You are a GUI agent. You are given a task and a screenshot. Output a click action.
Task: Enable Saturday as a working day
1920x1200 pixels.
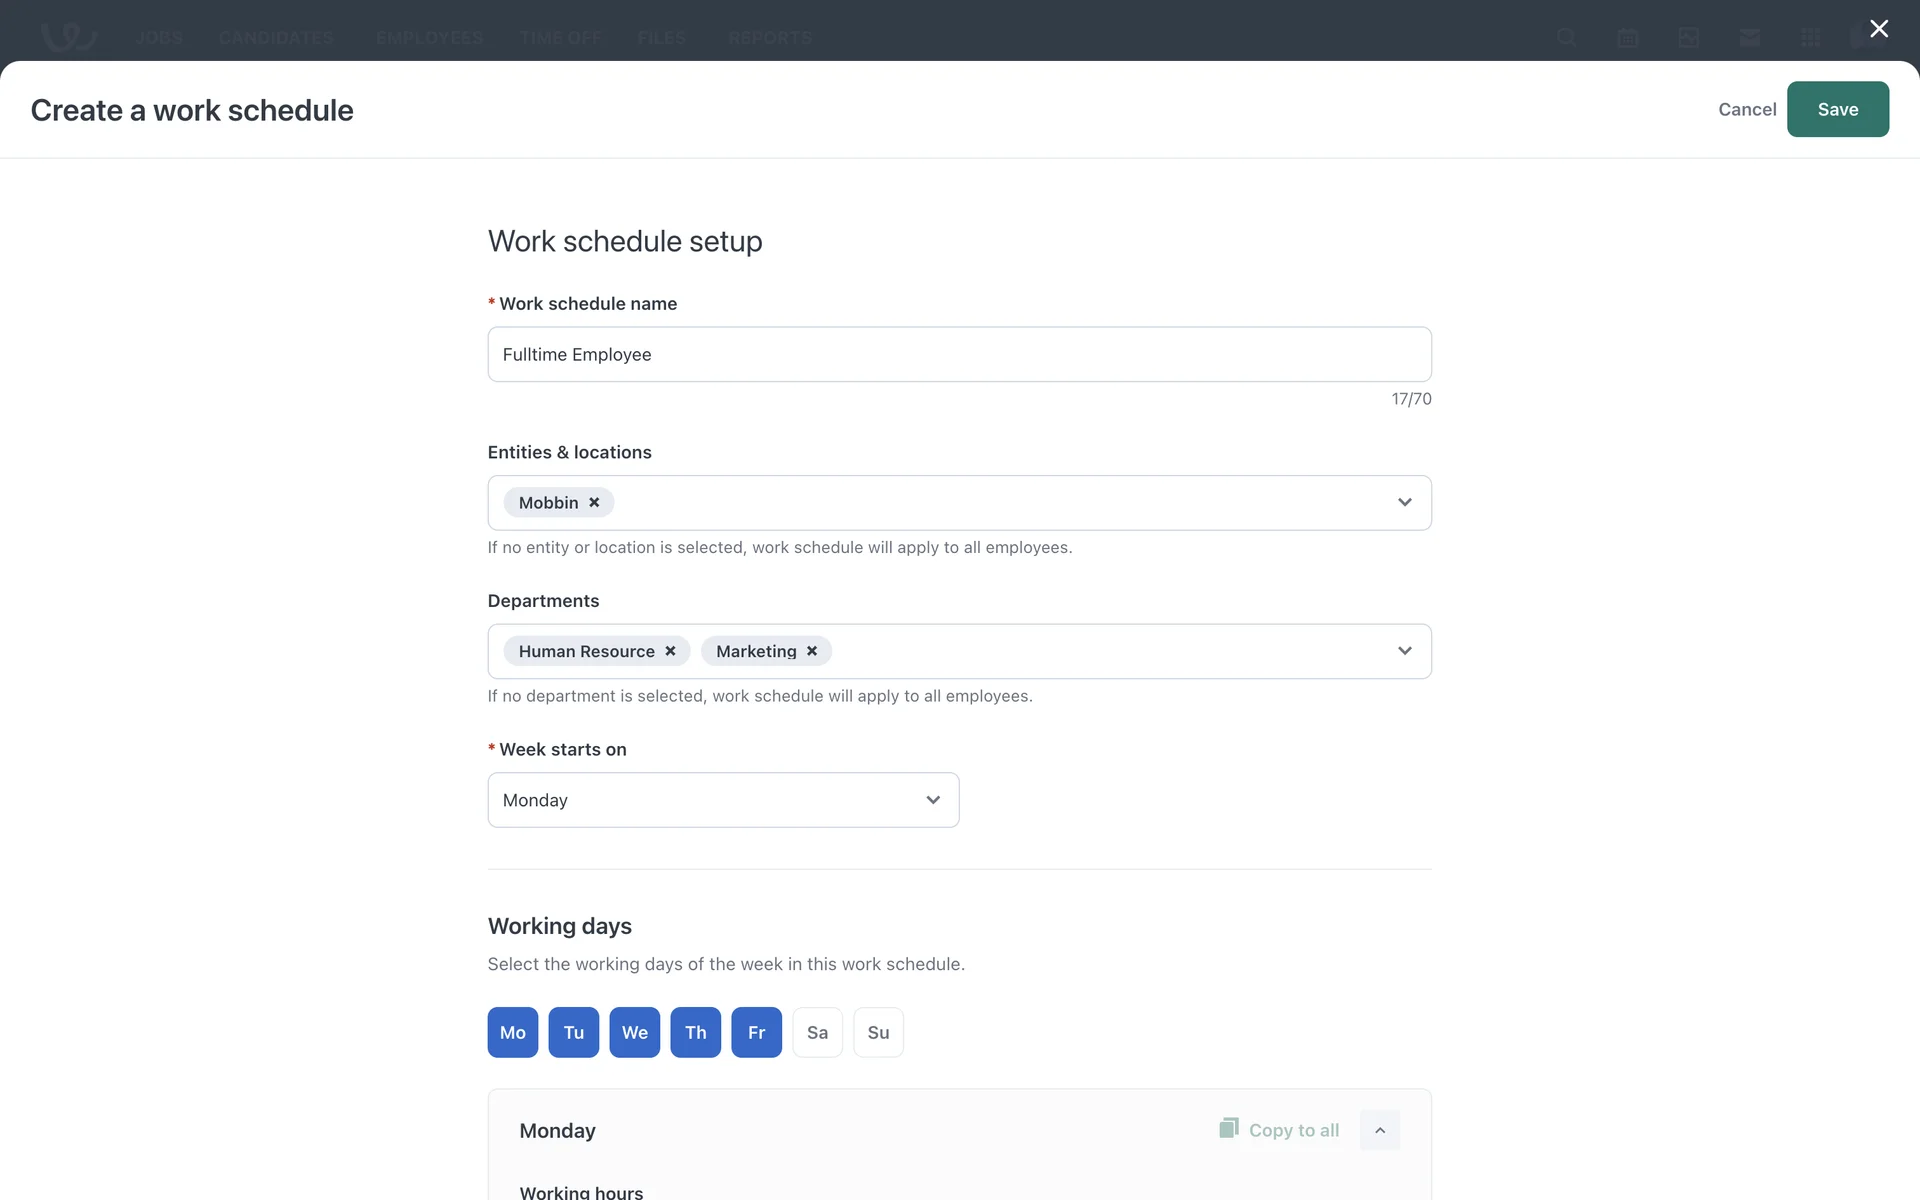tap(818, 1032)
